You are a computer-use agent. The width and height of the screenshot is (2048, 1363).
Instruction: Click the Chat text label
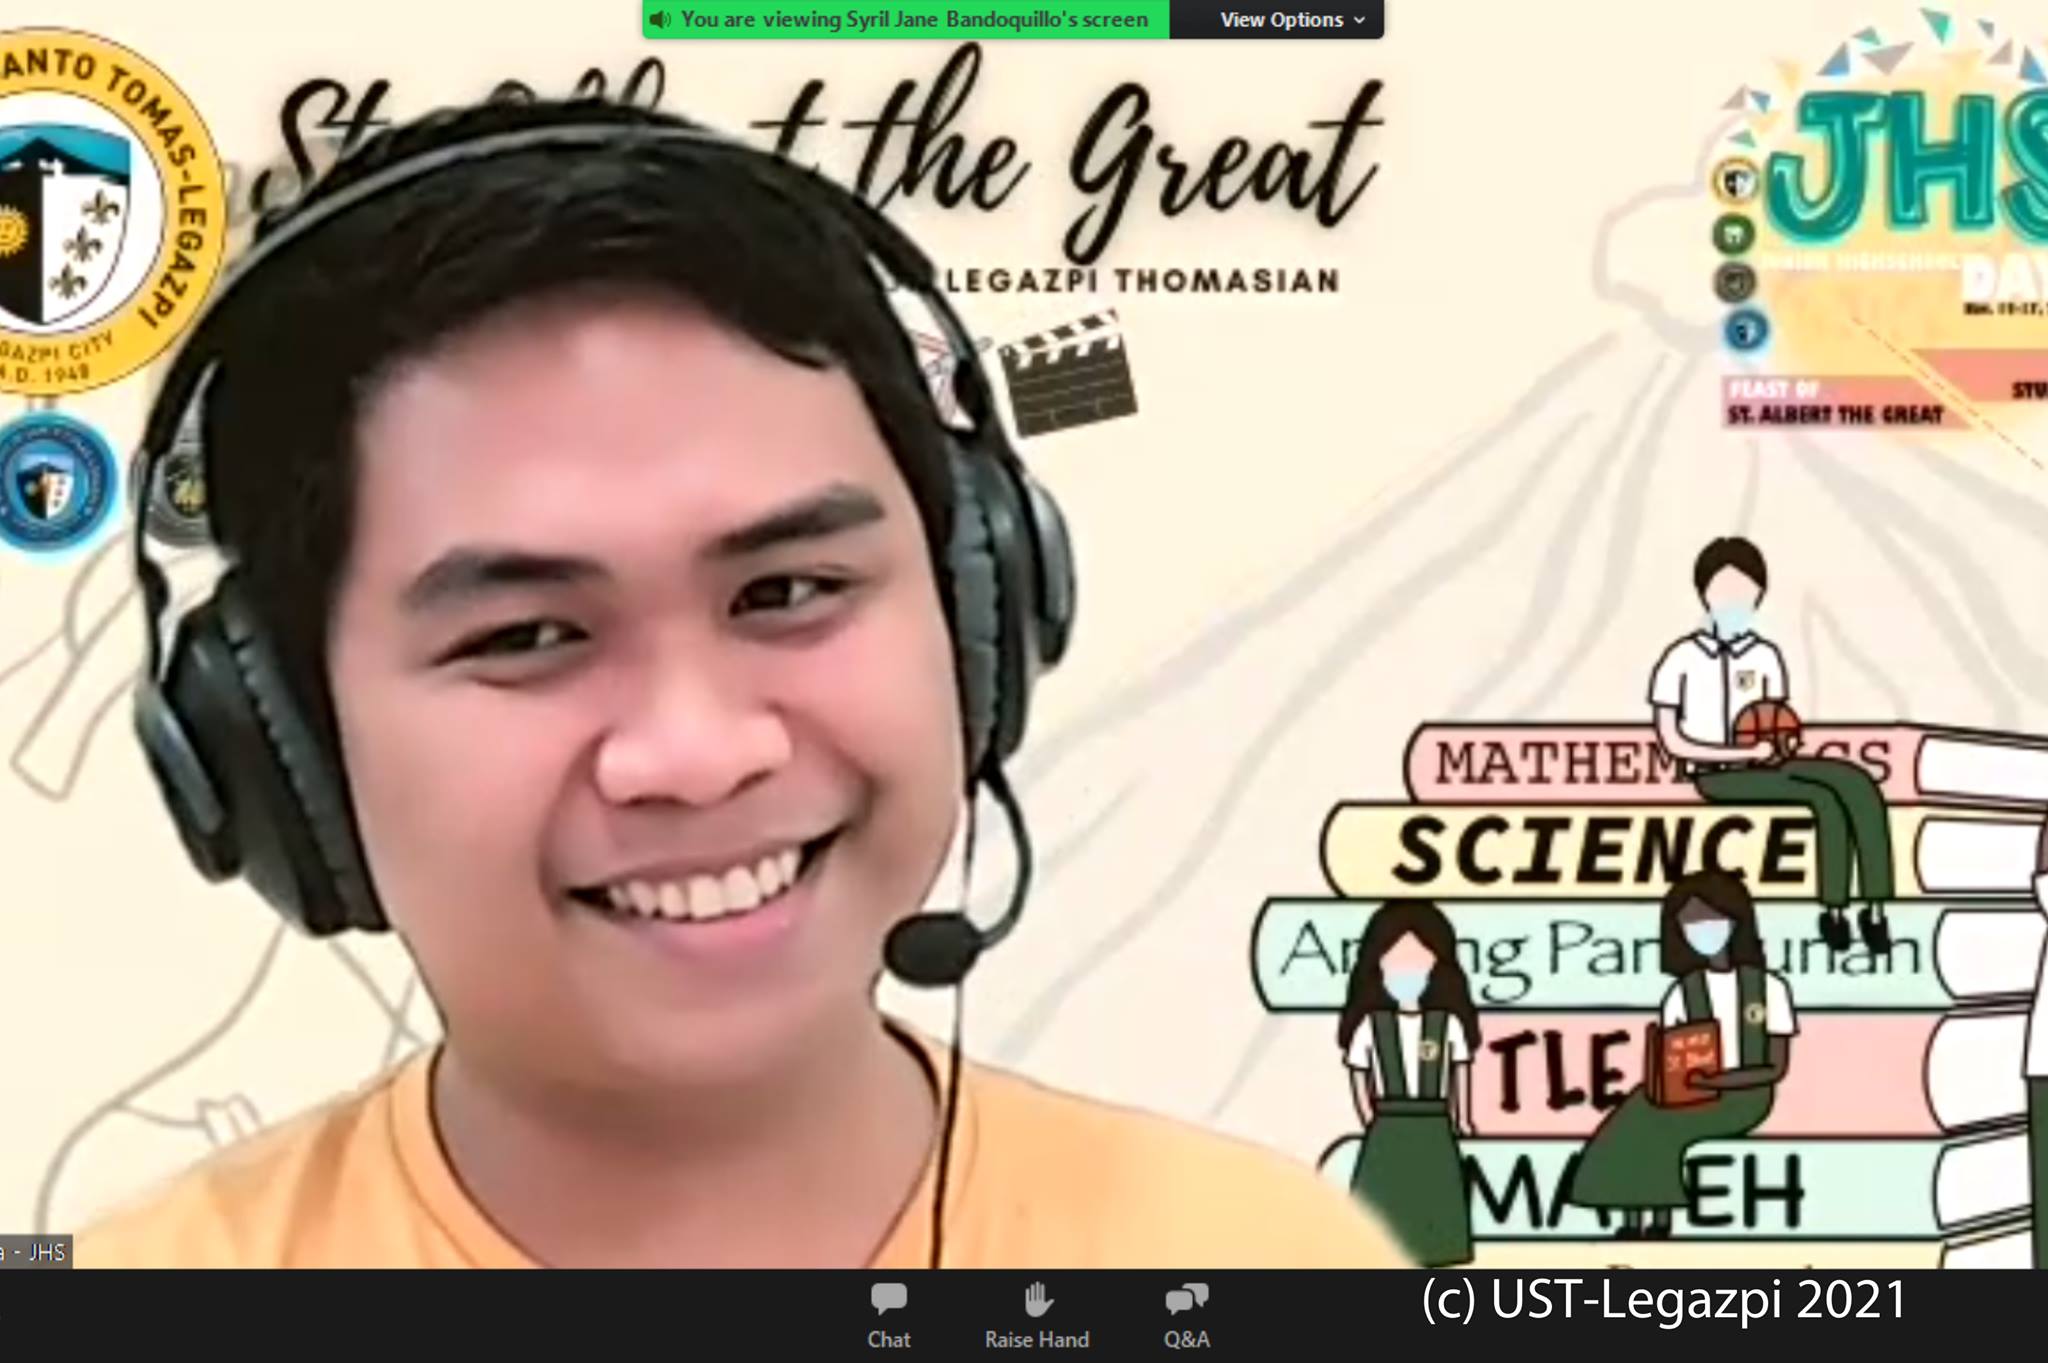pos(888,1339)
